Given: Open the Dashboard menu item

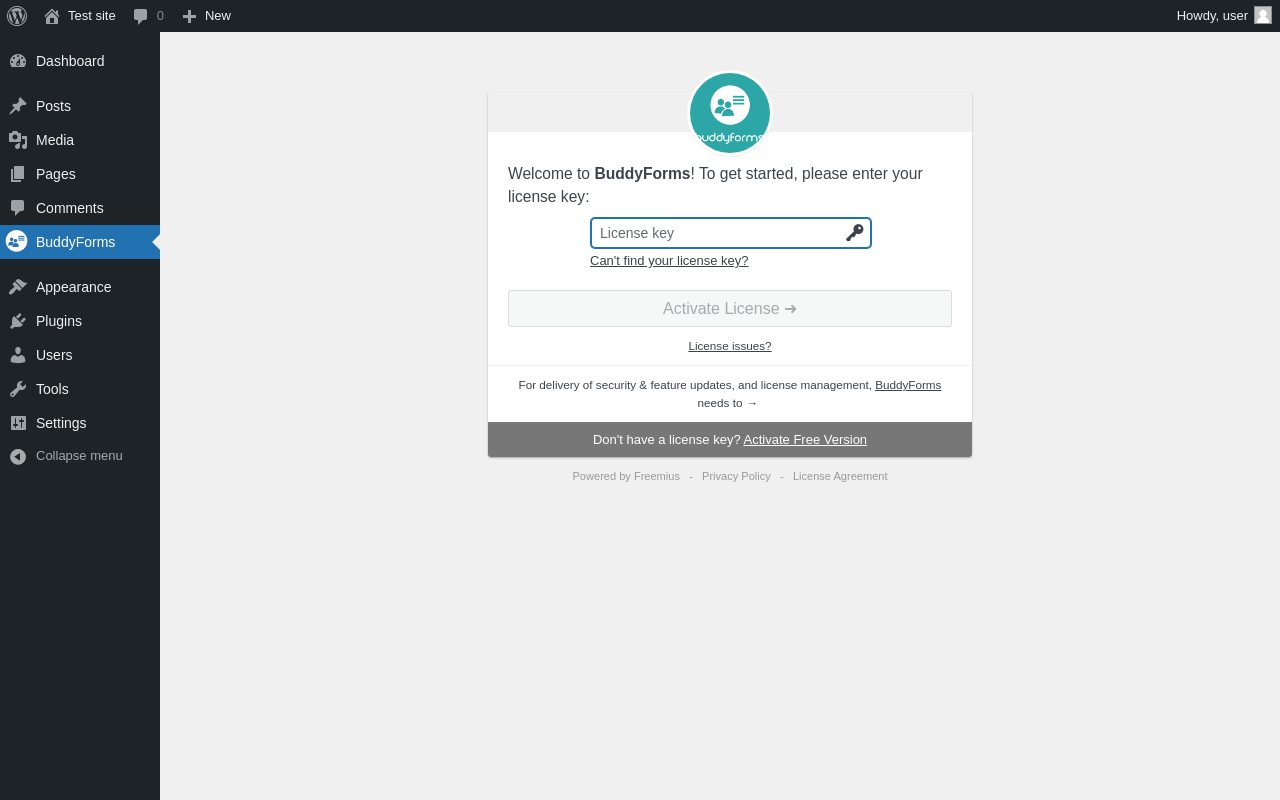Looking at the screenshot, I should tap(80, 61).
